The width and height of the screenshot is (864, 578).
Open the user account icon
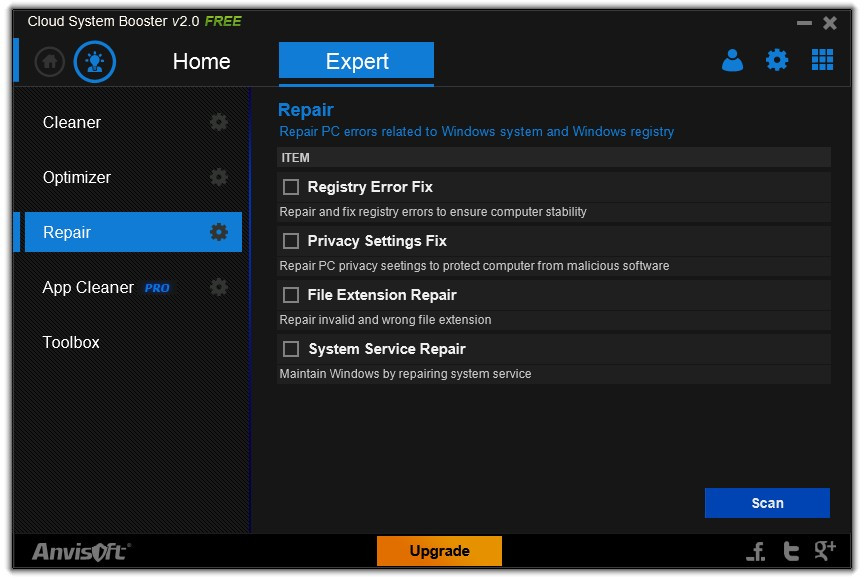coord(732,60)
